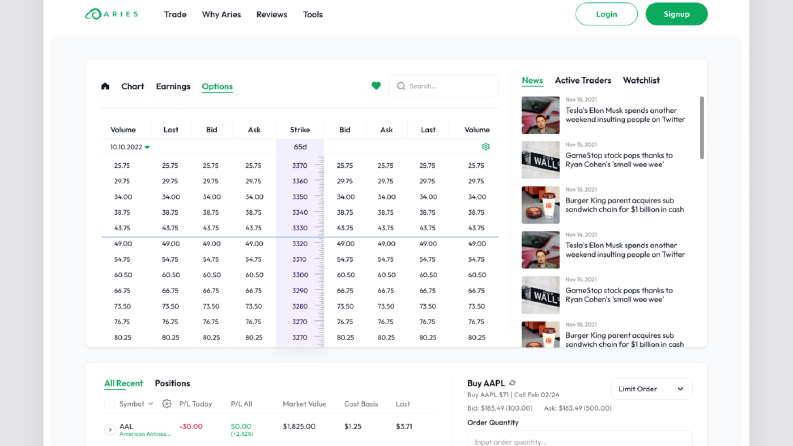Switch to Active Traders tab
Viewport: 793px width, 446px height.
pyautogui.click(x=583, y=80)
